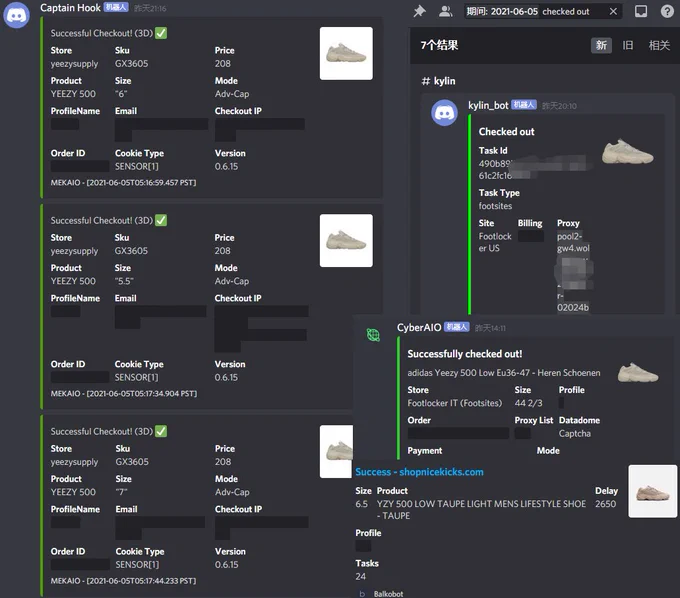Click 机器人 bot tag beside Captain Hook
The image size is (680, 598).
pos(116,7)
